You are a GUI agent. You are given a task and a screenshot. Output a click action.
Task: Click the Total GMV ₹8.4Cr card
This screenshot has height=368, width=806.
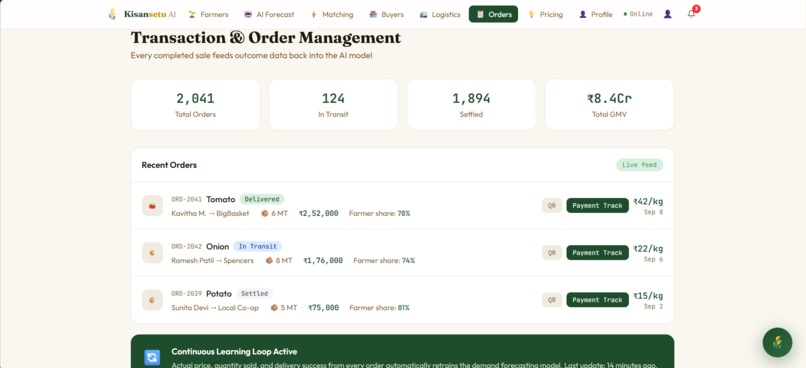tap(610, 104)
